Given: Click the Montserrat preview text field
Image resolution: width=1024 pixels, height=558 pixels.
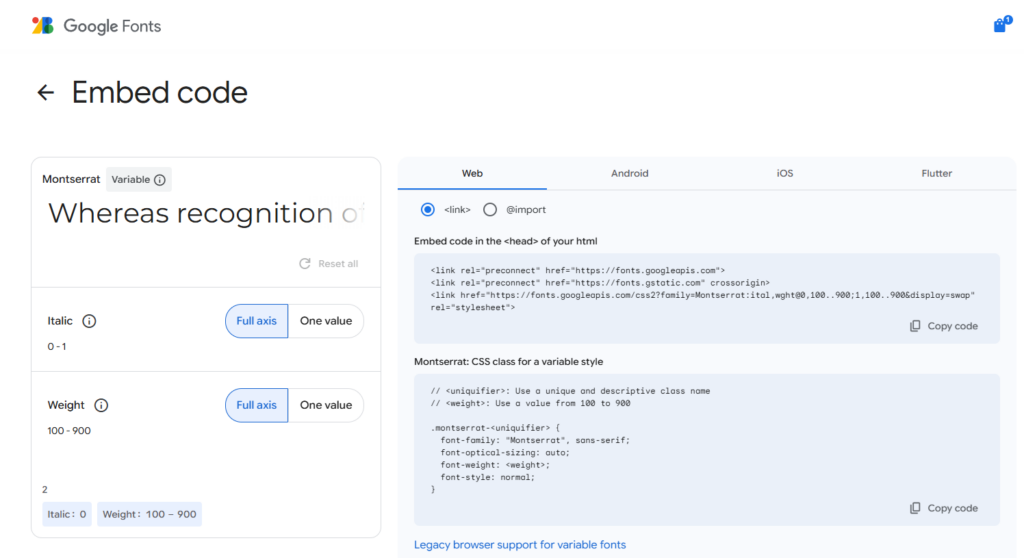Looking at the screenshot, I should 205,213.
